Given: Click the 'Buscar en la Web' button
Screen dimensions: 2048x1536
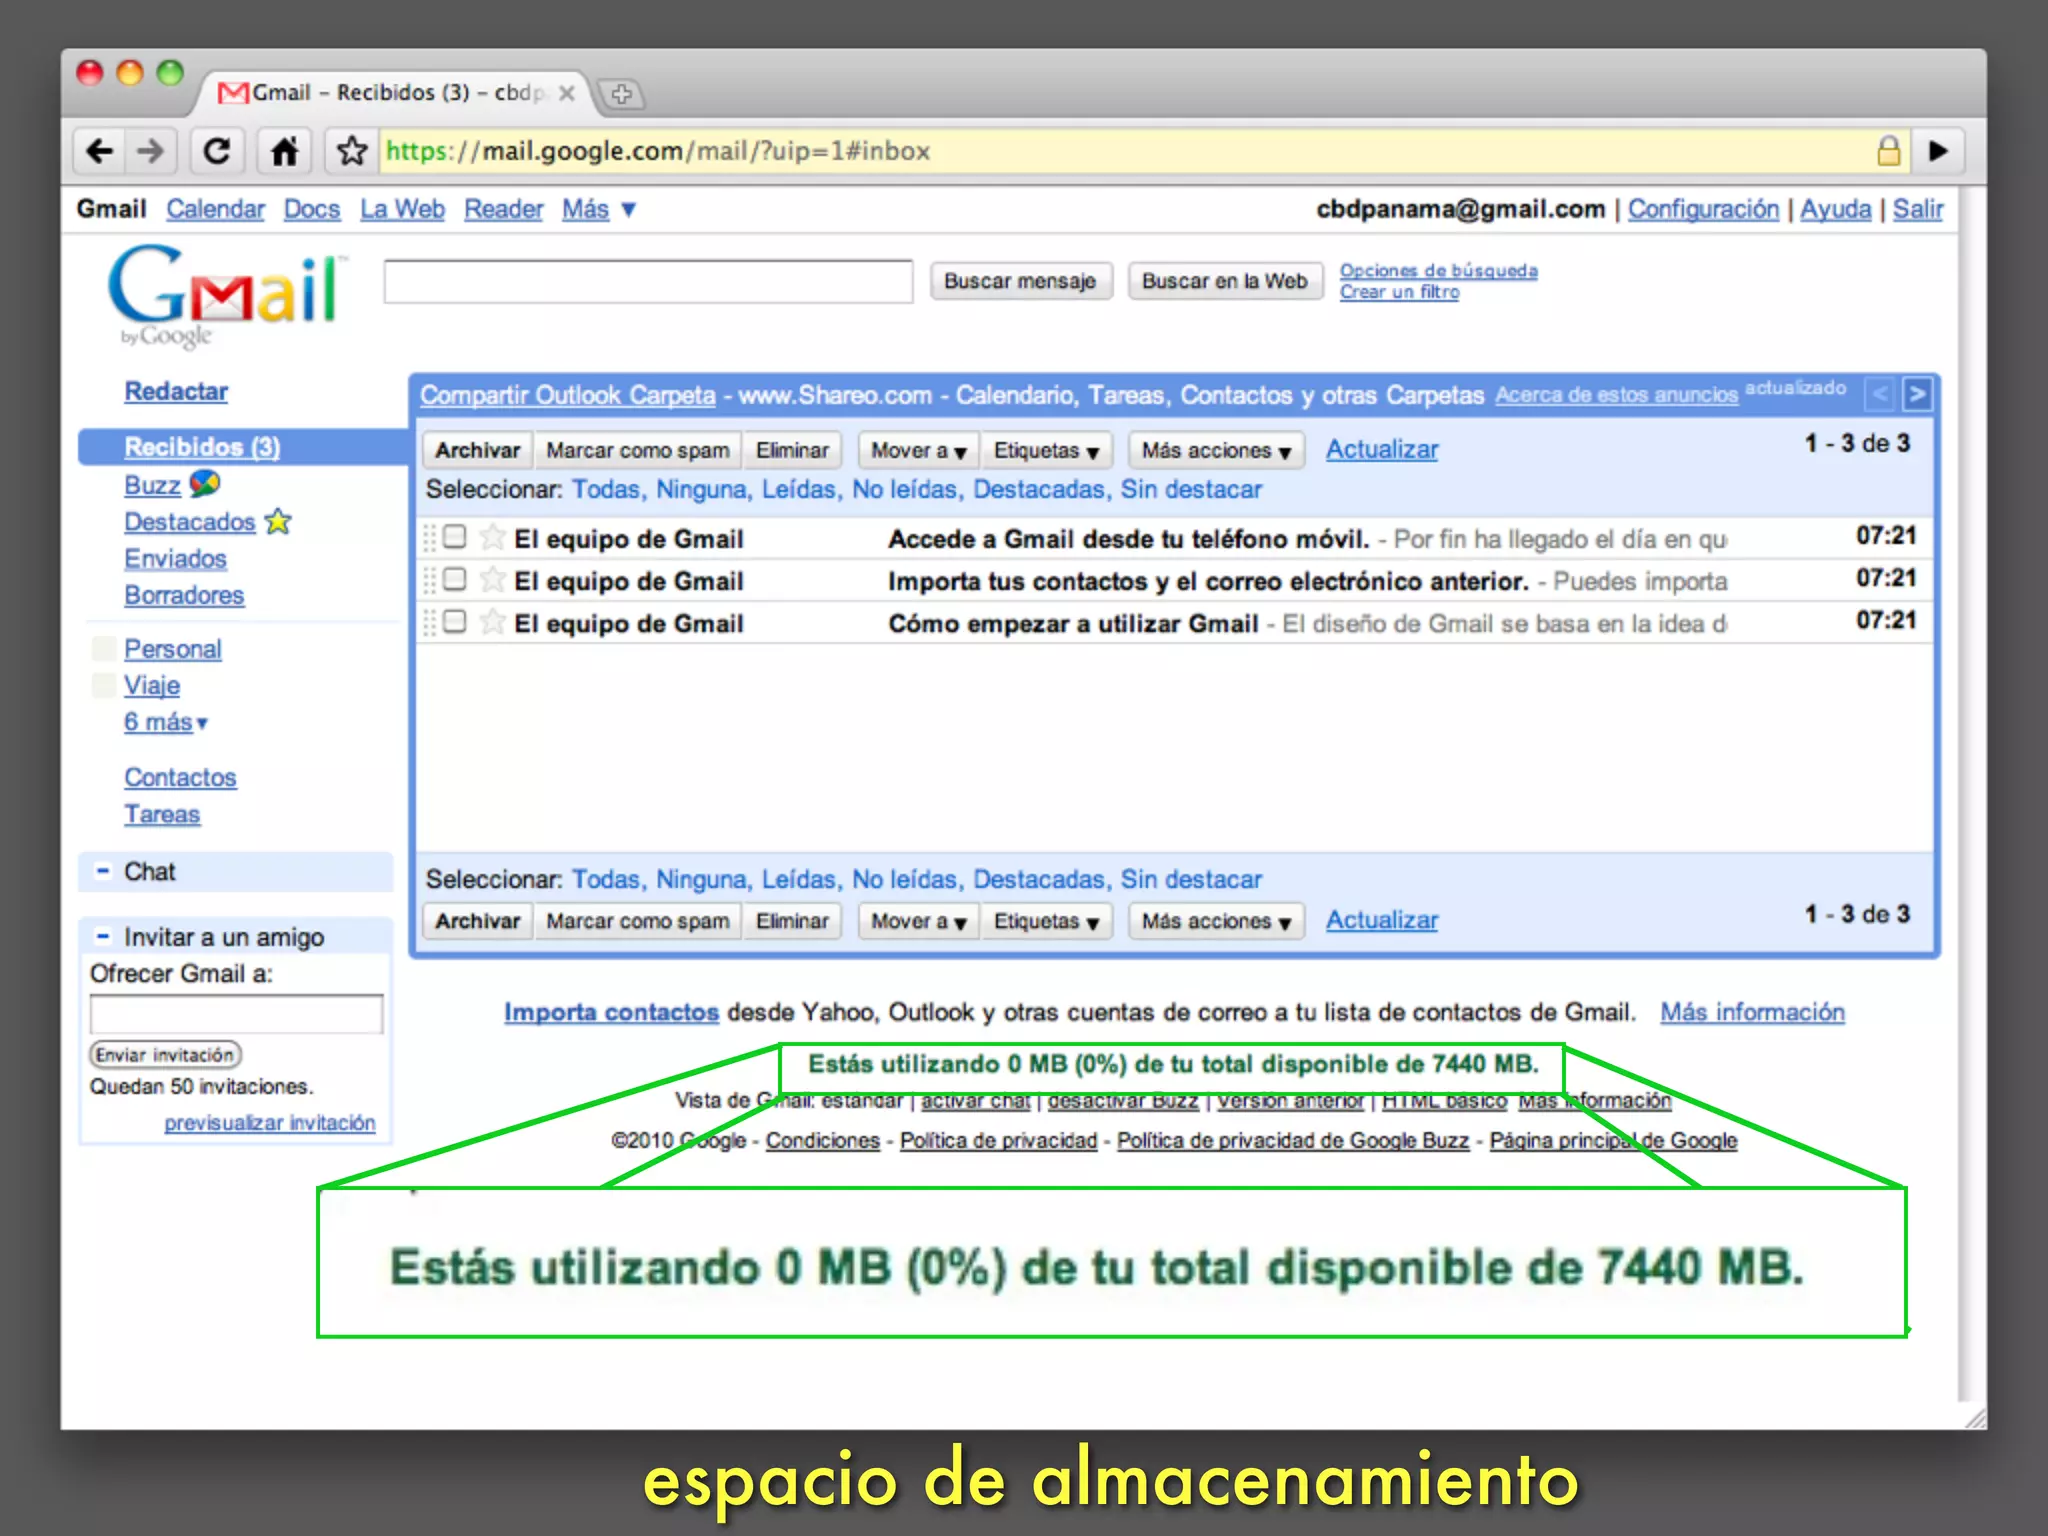Looking at the screenshot, I should (x=1225, y=281).
